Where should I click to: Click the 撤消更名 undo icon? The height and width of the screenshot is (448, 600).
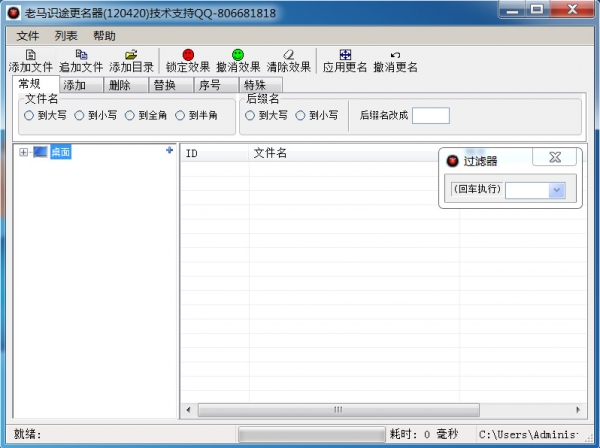(x=395, y=55)
